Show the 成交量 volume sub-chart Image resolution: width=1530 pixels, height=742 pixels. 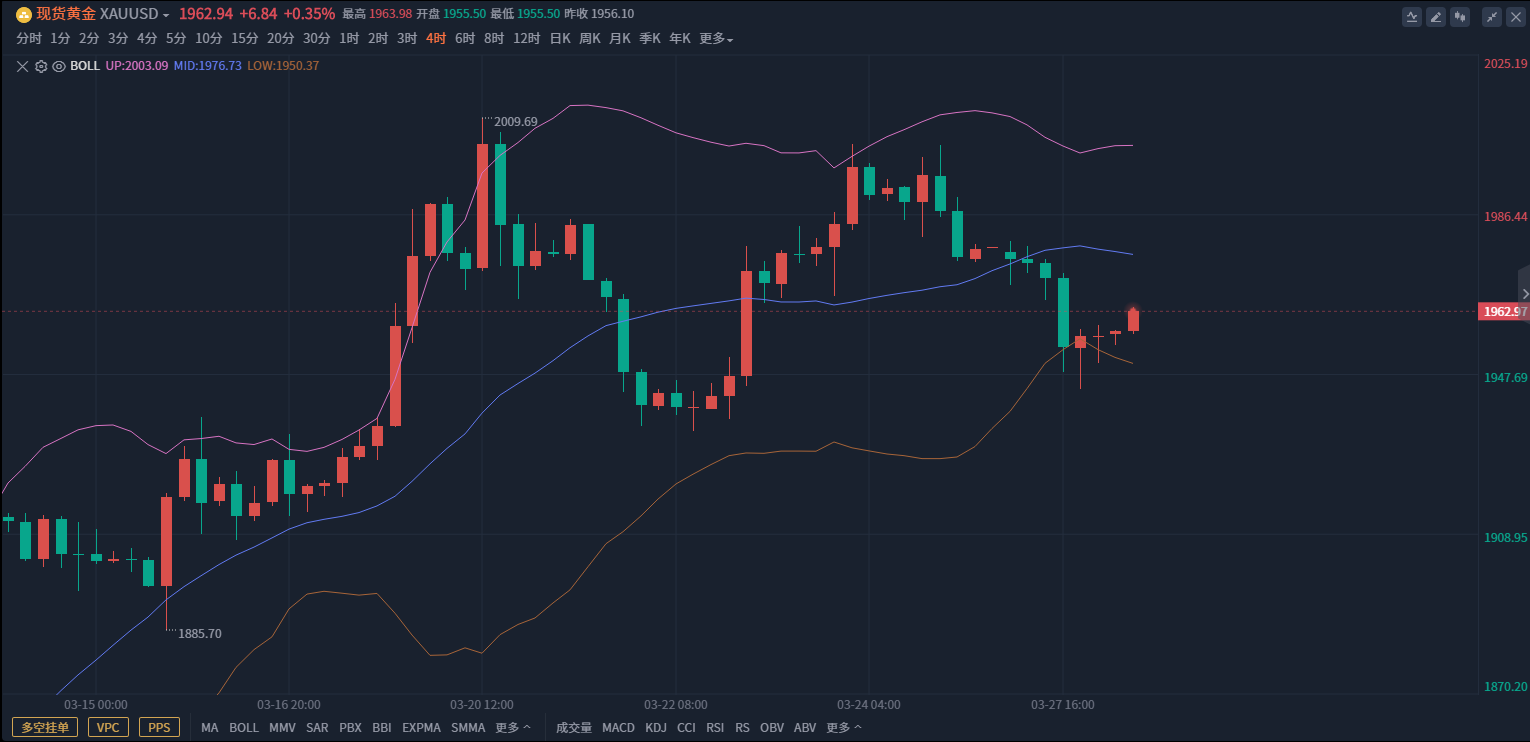tap(574, 728)
